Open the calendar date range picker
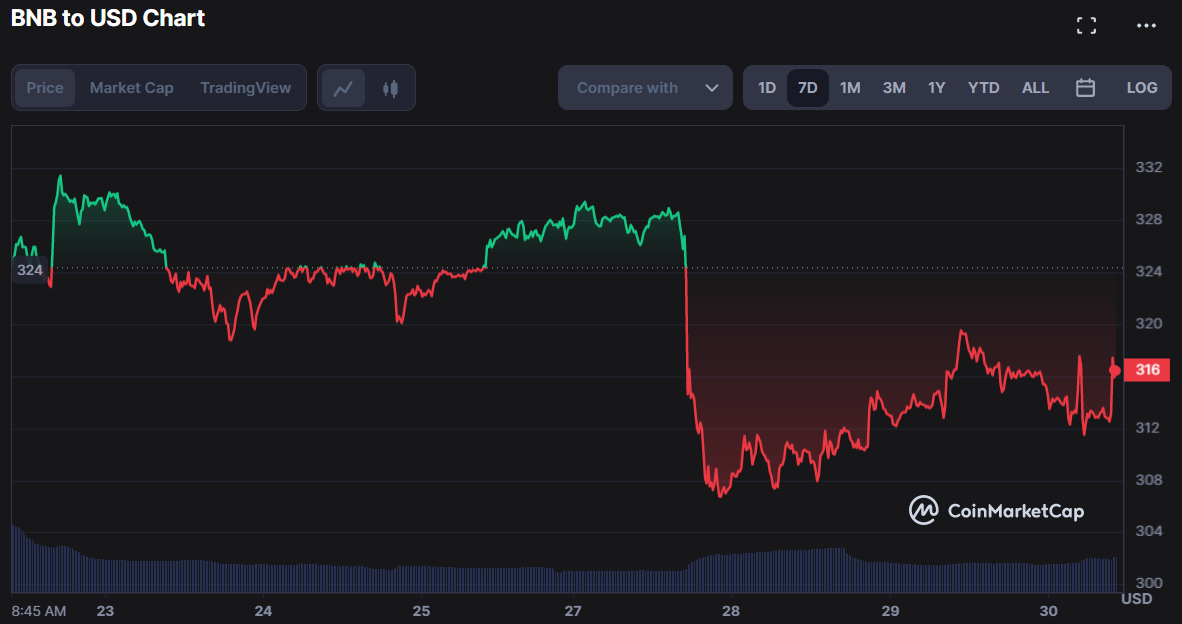The height and width of the screenshot is (624, 1182). pyautogui.click(x=1086, y=87)
